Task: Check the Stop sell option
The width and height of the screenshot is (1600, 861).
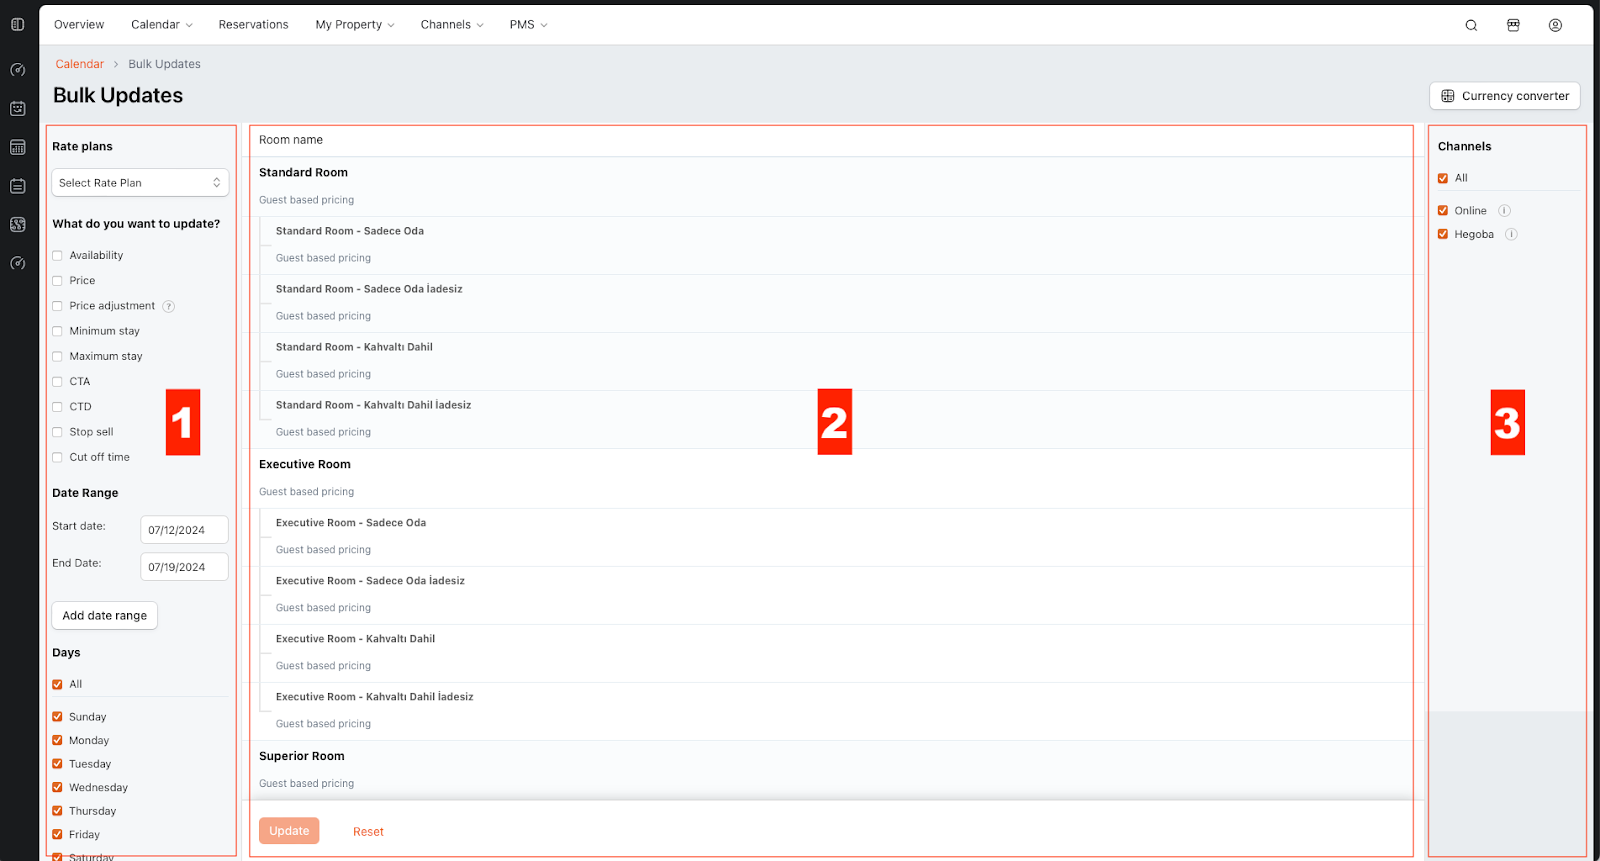Action: tap(58, 432)
